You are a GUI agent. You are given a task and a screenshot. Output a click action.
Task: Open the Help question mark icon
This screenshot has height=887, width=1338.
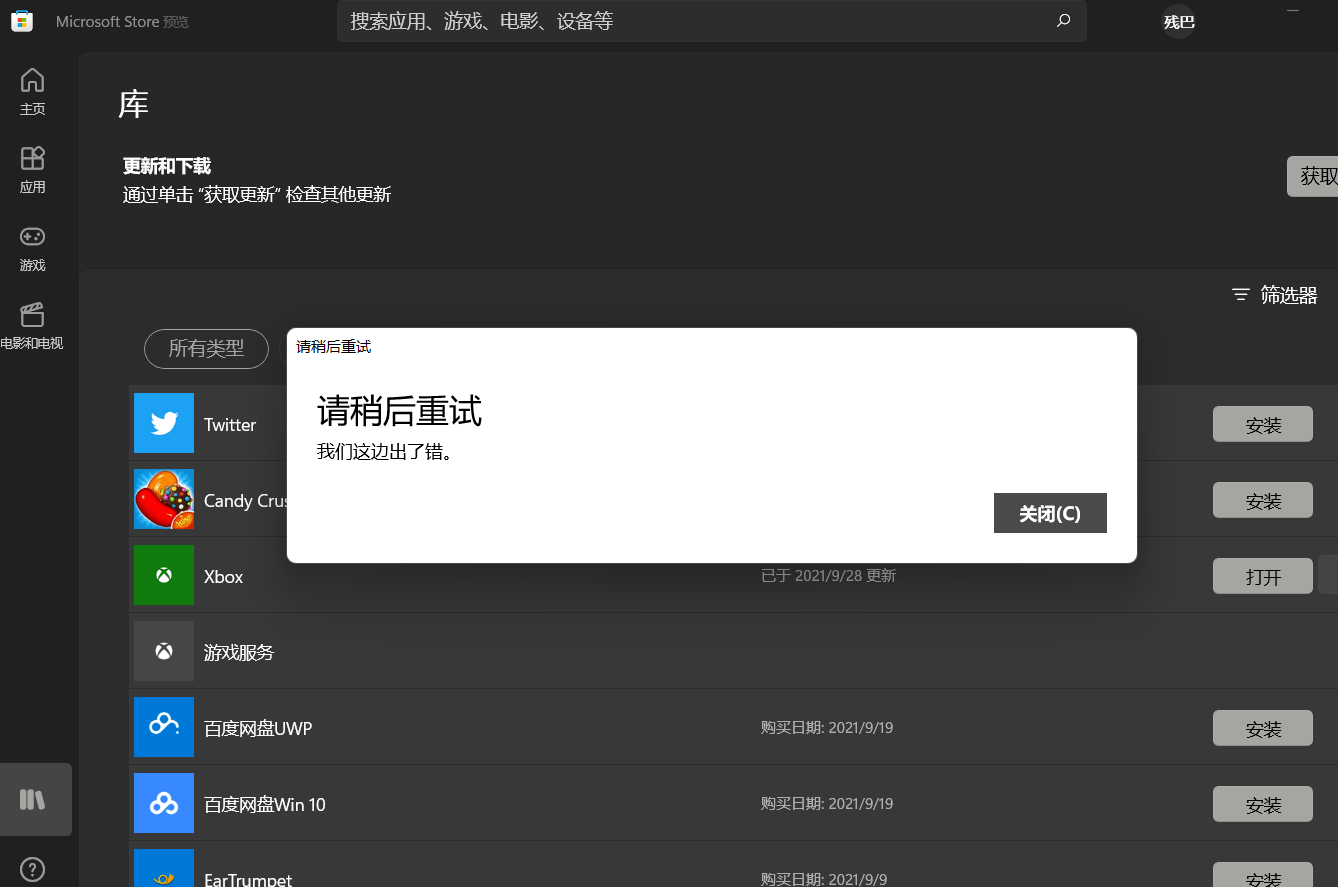click(x=33, y=869)
